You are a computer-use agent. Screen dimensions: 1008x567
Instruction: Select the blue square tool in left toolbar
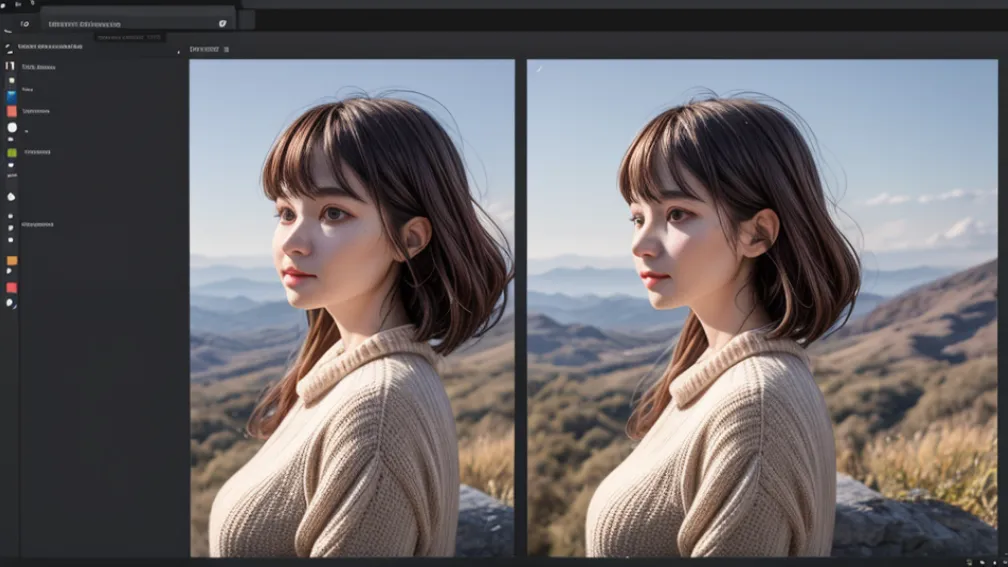[11, 97]
